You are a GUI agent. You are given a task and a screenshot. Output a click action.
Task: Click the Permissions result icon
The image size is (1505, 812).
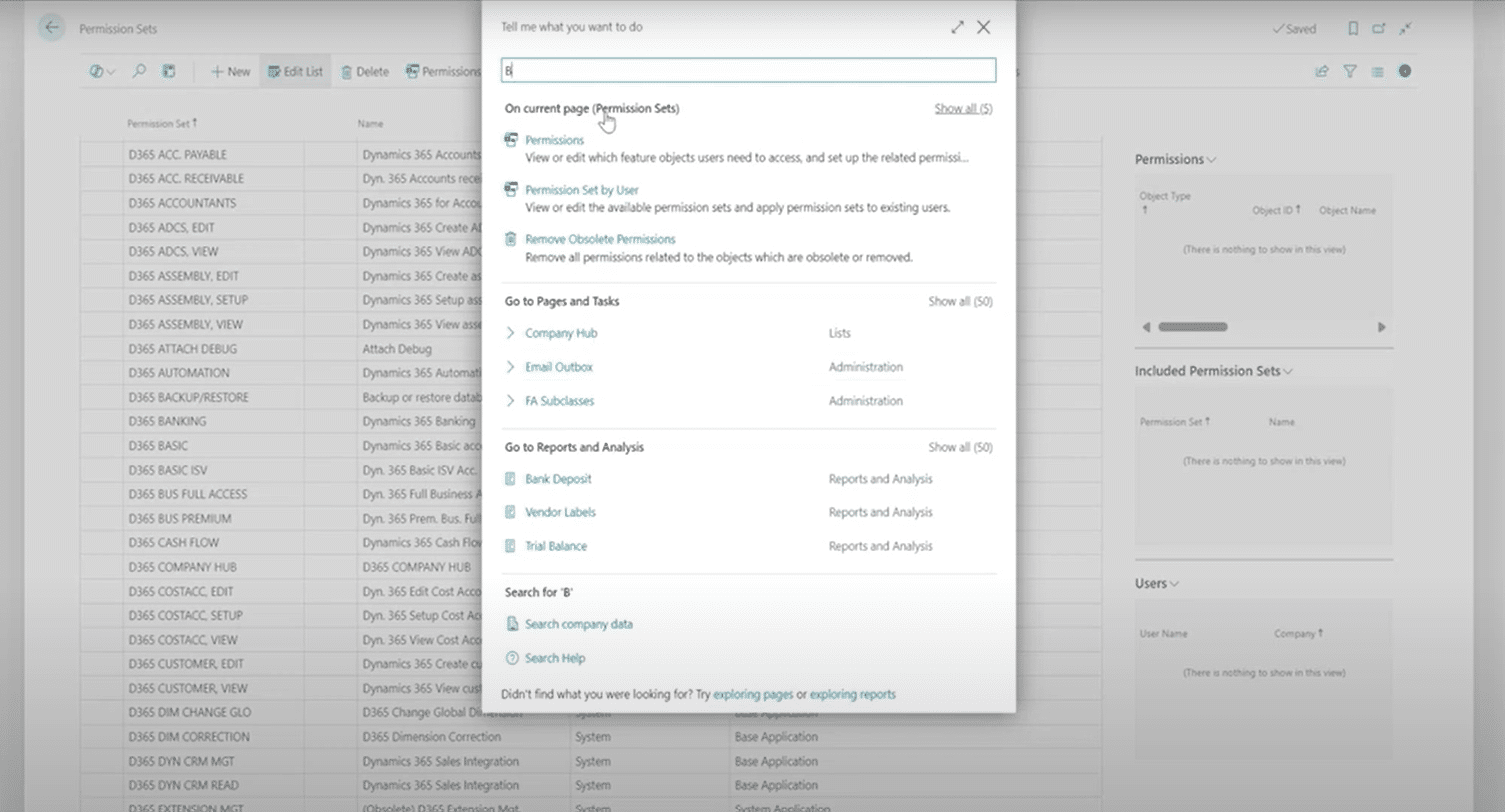tap(511, 140)
